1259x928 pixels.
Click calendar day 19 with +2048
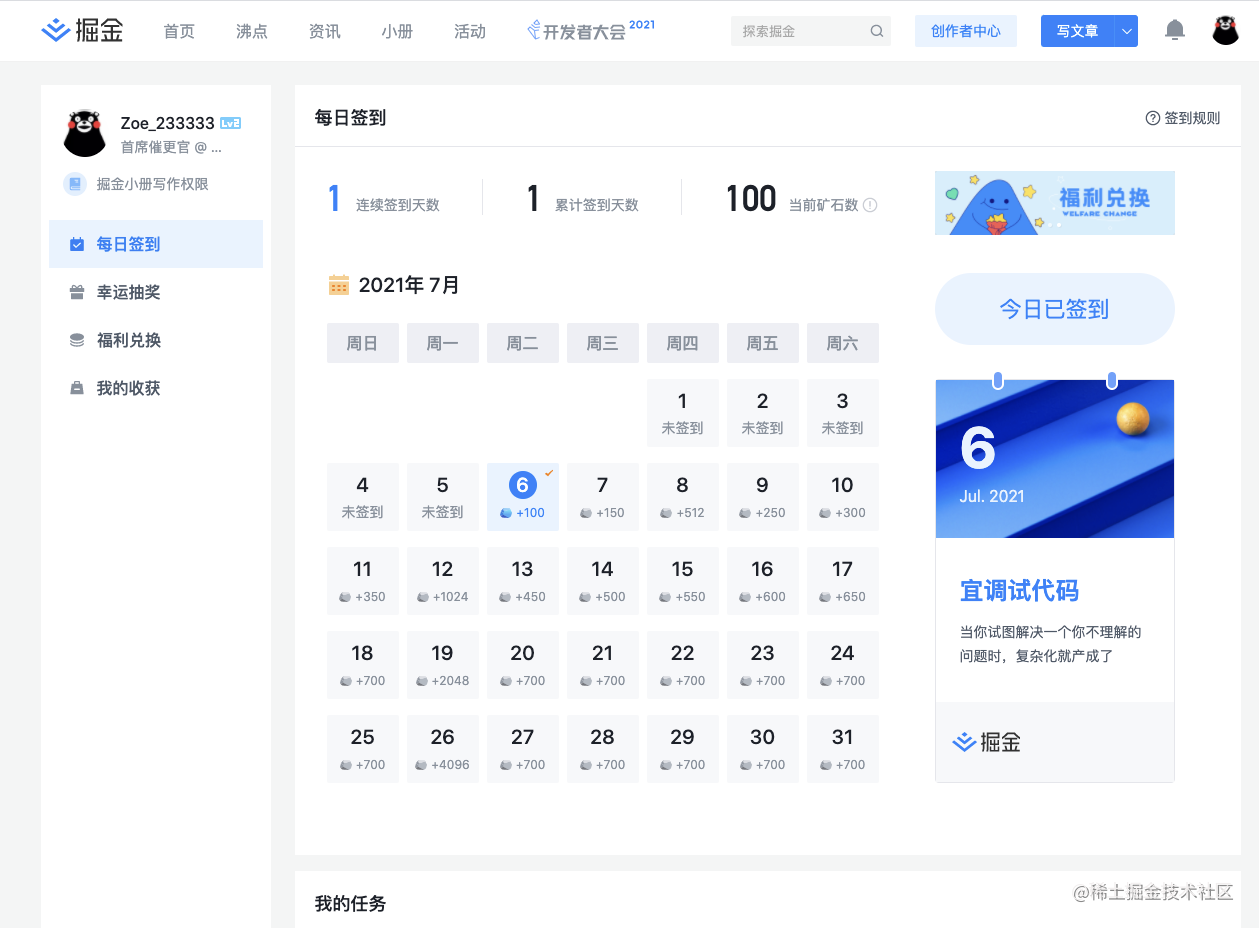[443, 665]
